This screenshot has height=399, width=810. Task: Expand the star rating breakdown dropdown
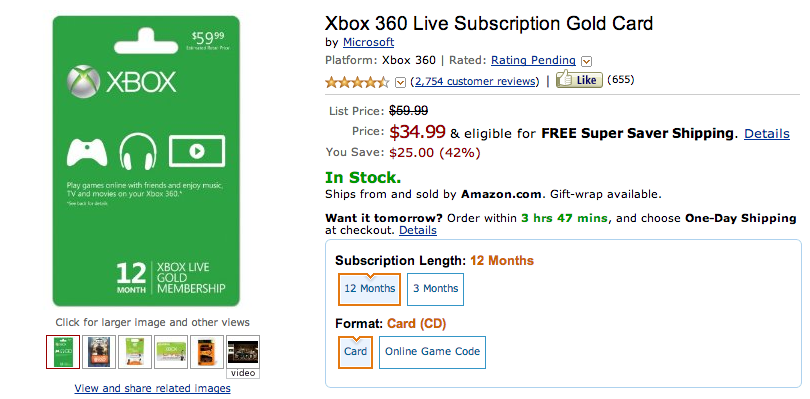click(x=400, y=82)
